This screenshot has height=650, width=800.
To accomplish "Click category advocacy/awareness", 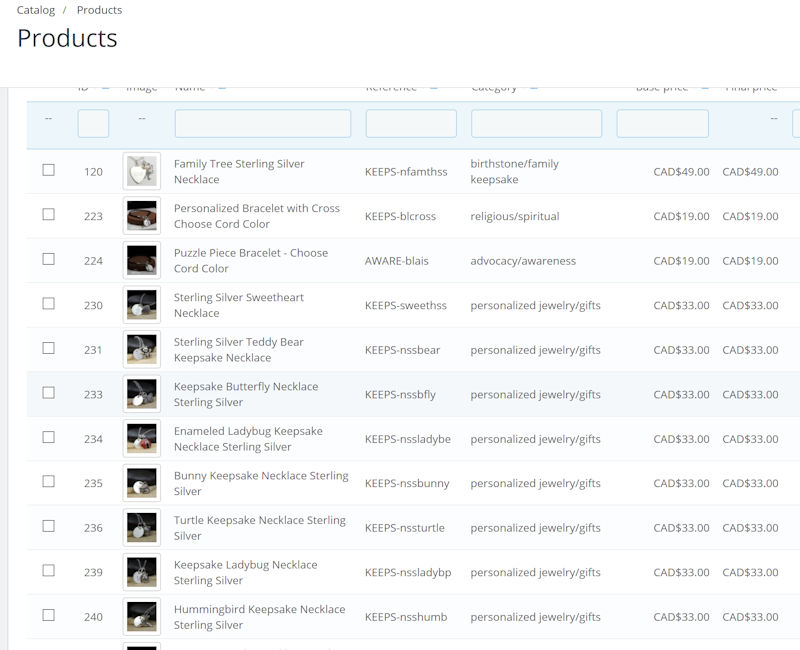I will (523, 261).
